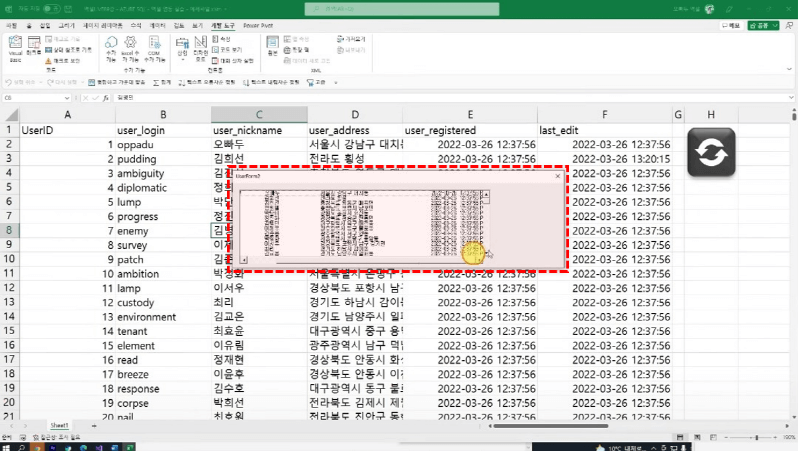Click Record Macro in the Code group
Image resolution: width=800 pixels, height=451 pixels.
tap(63, 39)
